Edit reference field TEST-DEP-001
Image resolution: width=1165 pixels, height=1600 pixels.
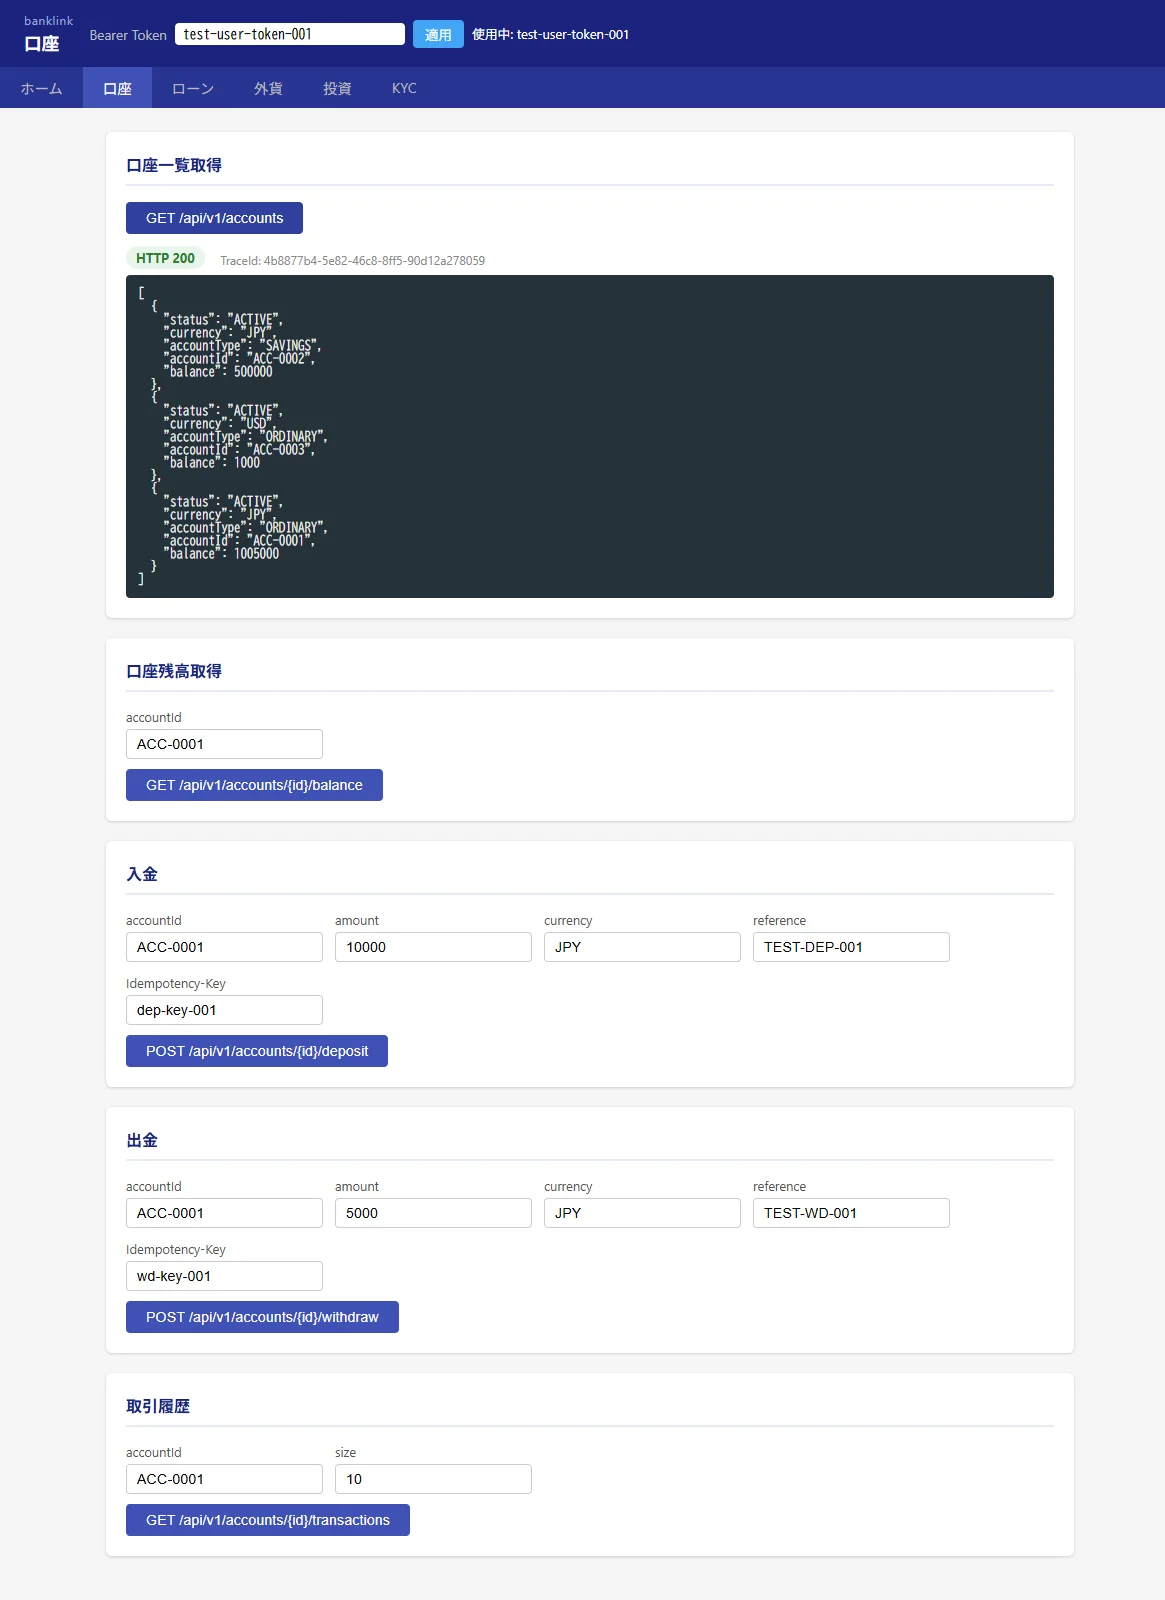tap(851, 947)
